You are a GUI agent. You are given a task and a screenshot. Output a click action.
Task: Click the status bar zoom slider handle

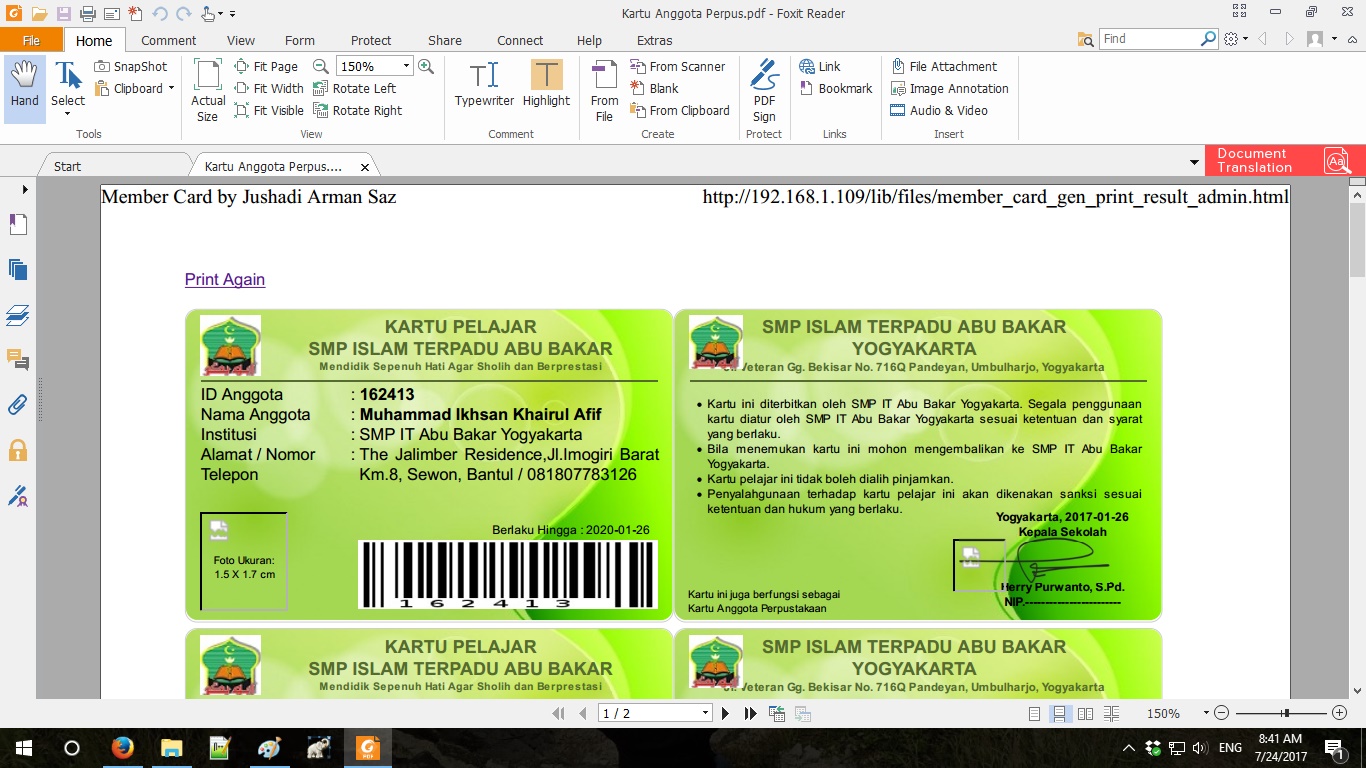point(1286,713)
